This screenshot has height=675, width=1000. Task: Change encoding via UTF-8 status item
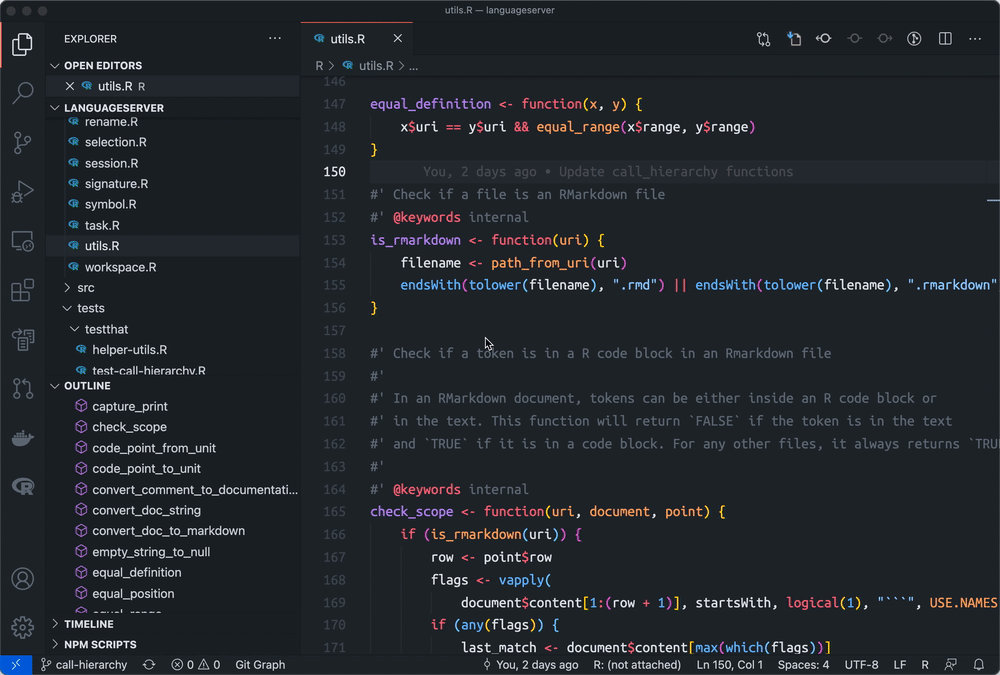pyautogui.click(x=862, y=665)
